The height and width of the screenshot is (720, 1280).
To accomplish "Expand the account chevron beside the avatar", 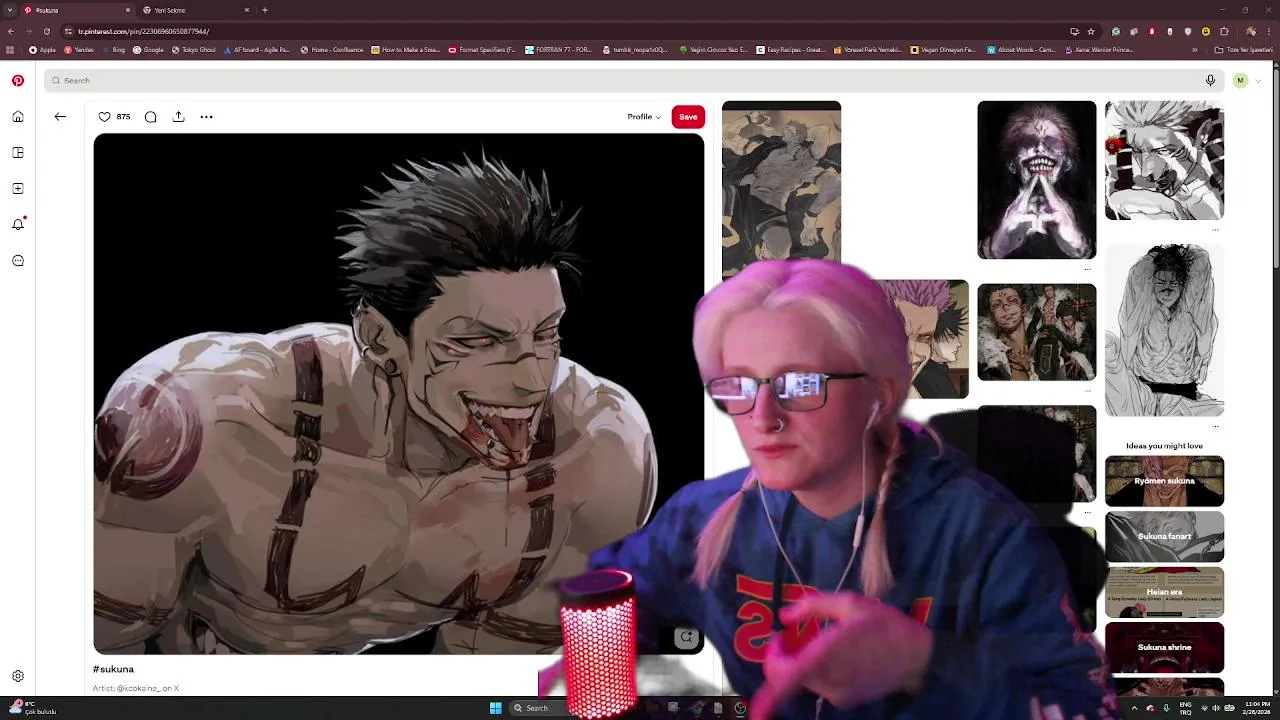I will point(1258,81).
